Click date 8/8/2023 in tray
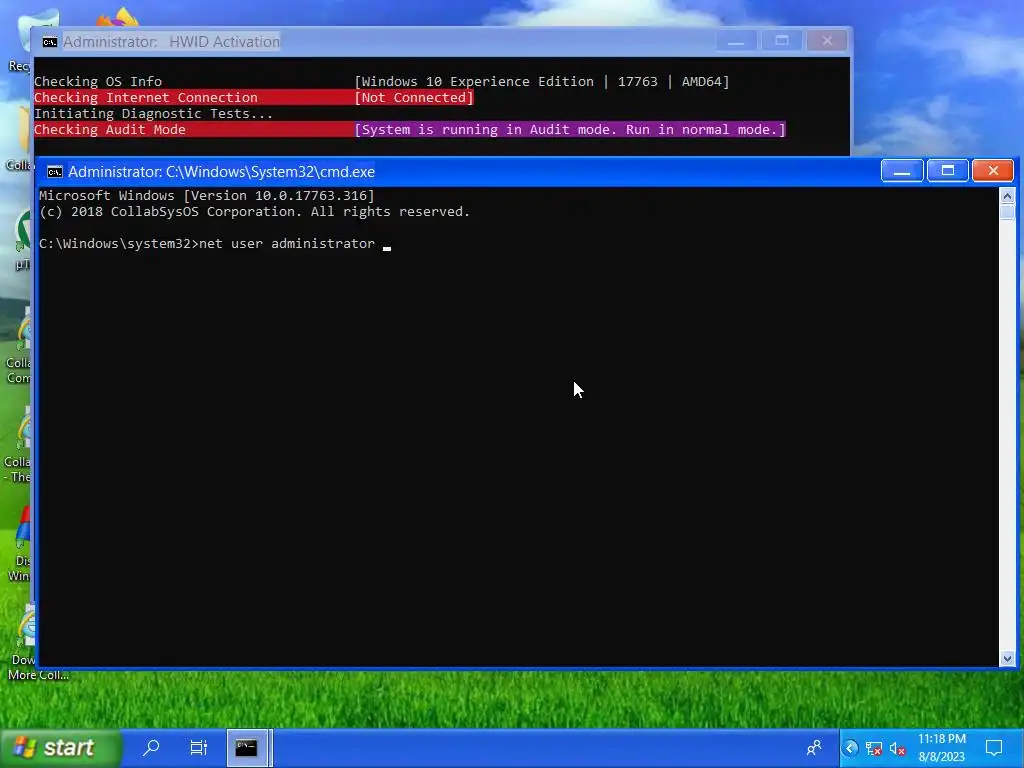The image size is (1024, 768). (942, 757)
